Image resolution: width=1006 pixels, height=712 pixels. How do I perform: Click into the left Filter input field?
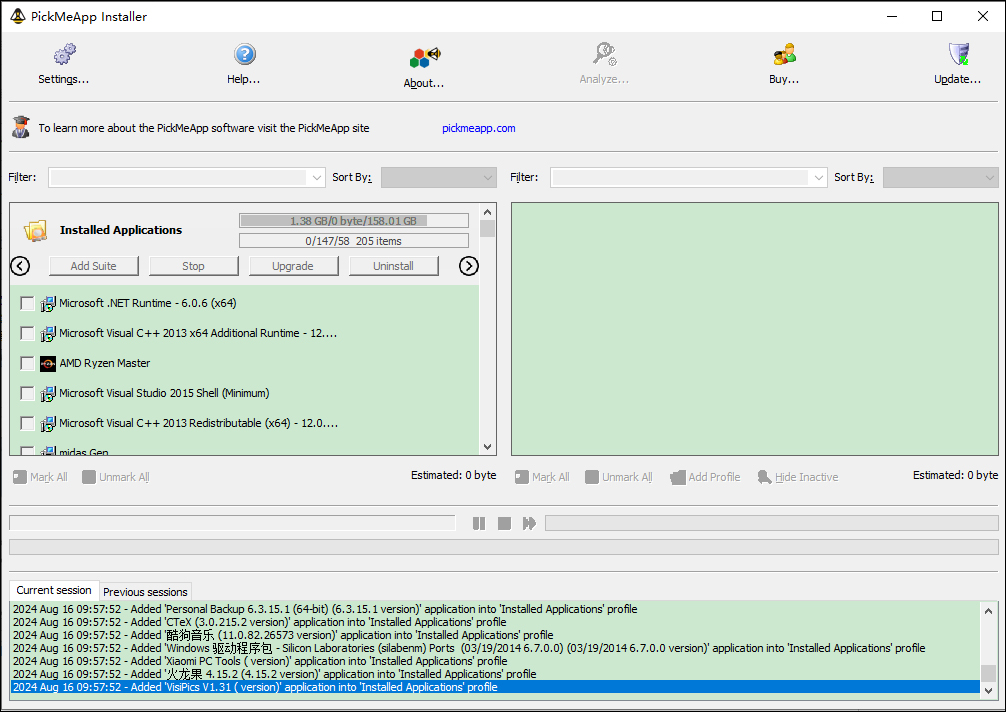pos(178,178)
